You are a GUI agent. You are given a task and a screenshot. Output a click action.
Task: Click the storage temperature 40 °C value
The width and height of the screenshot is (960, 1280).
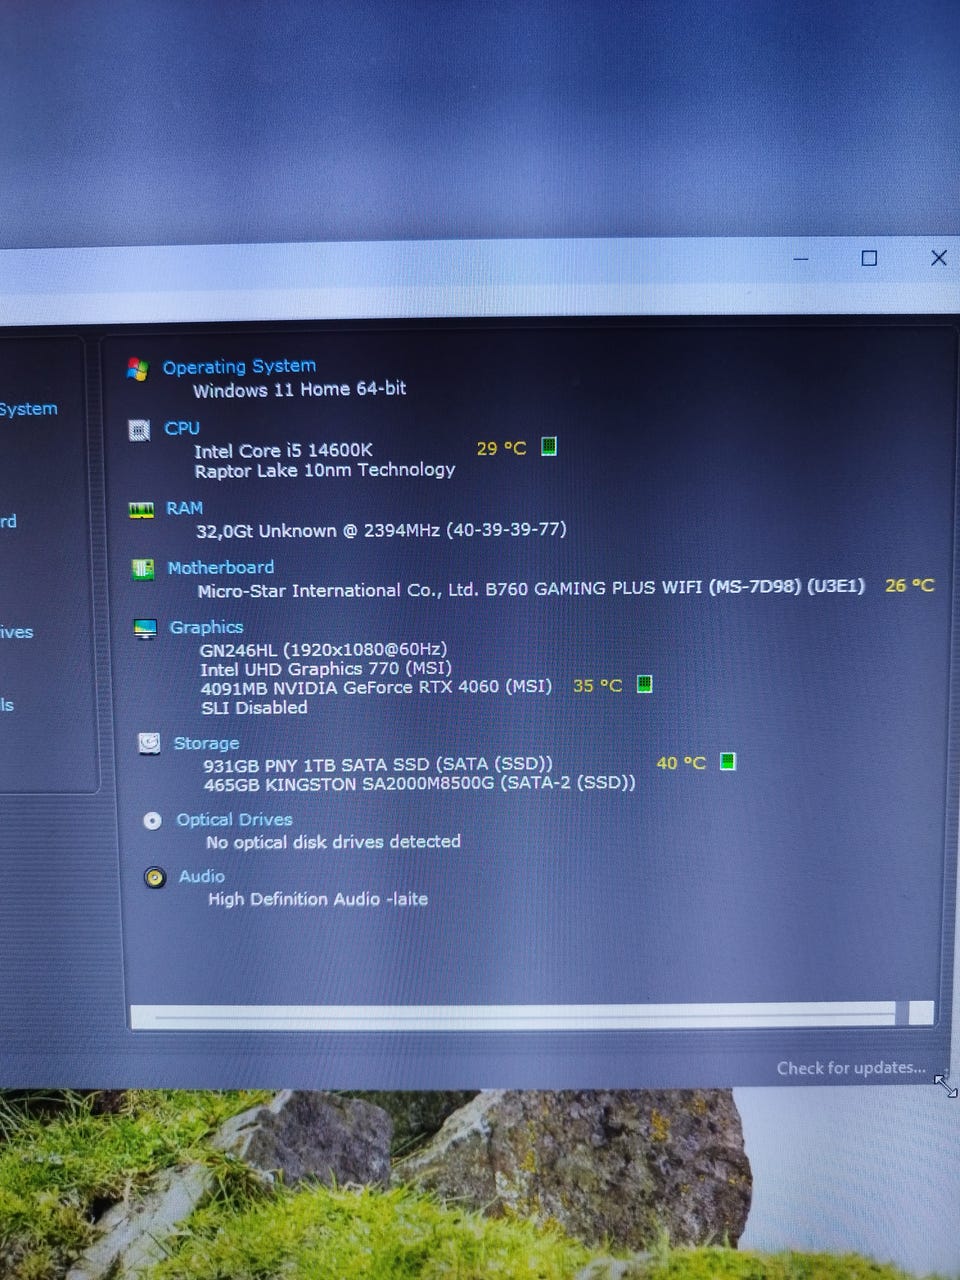681,763
